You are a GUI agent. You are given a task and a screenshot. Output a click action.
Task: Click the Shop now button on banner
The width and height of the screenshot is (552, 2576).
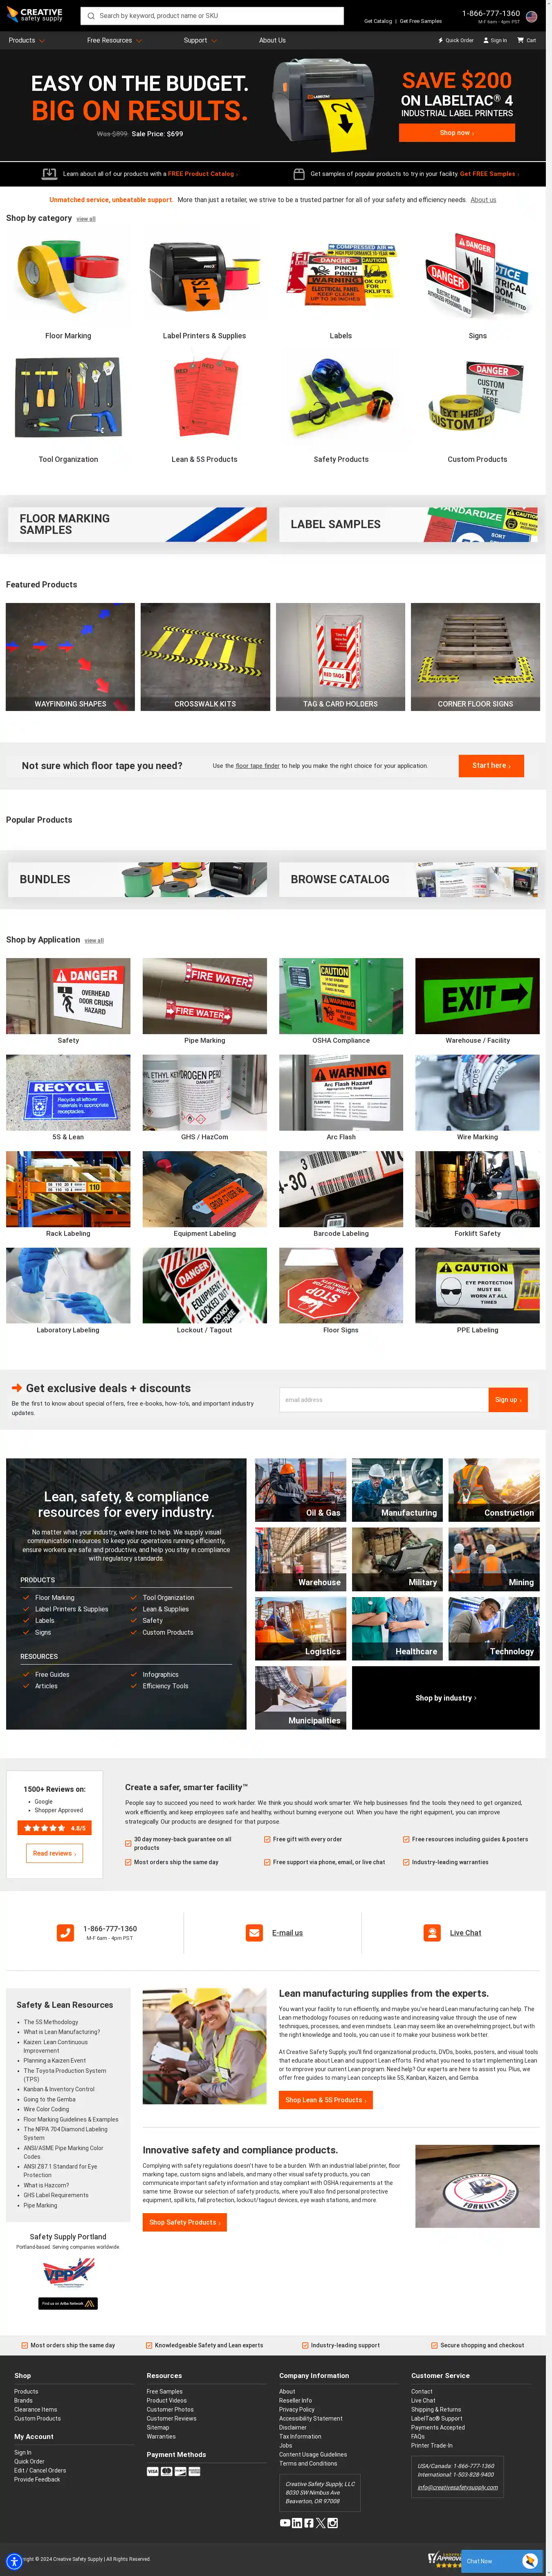pos(457,133)
